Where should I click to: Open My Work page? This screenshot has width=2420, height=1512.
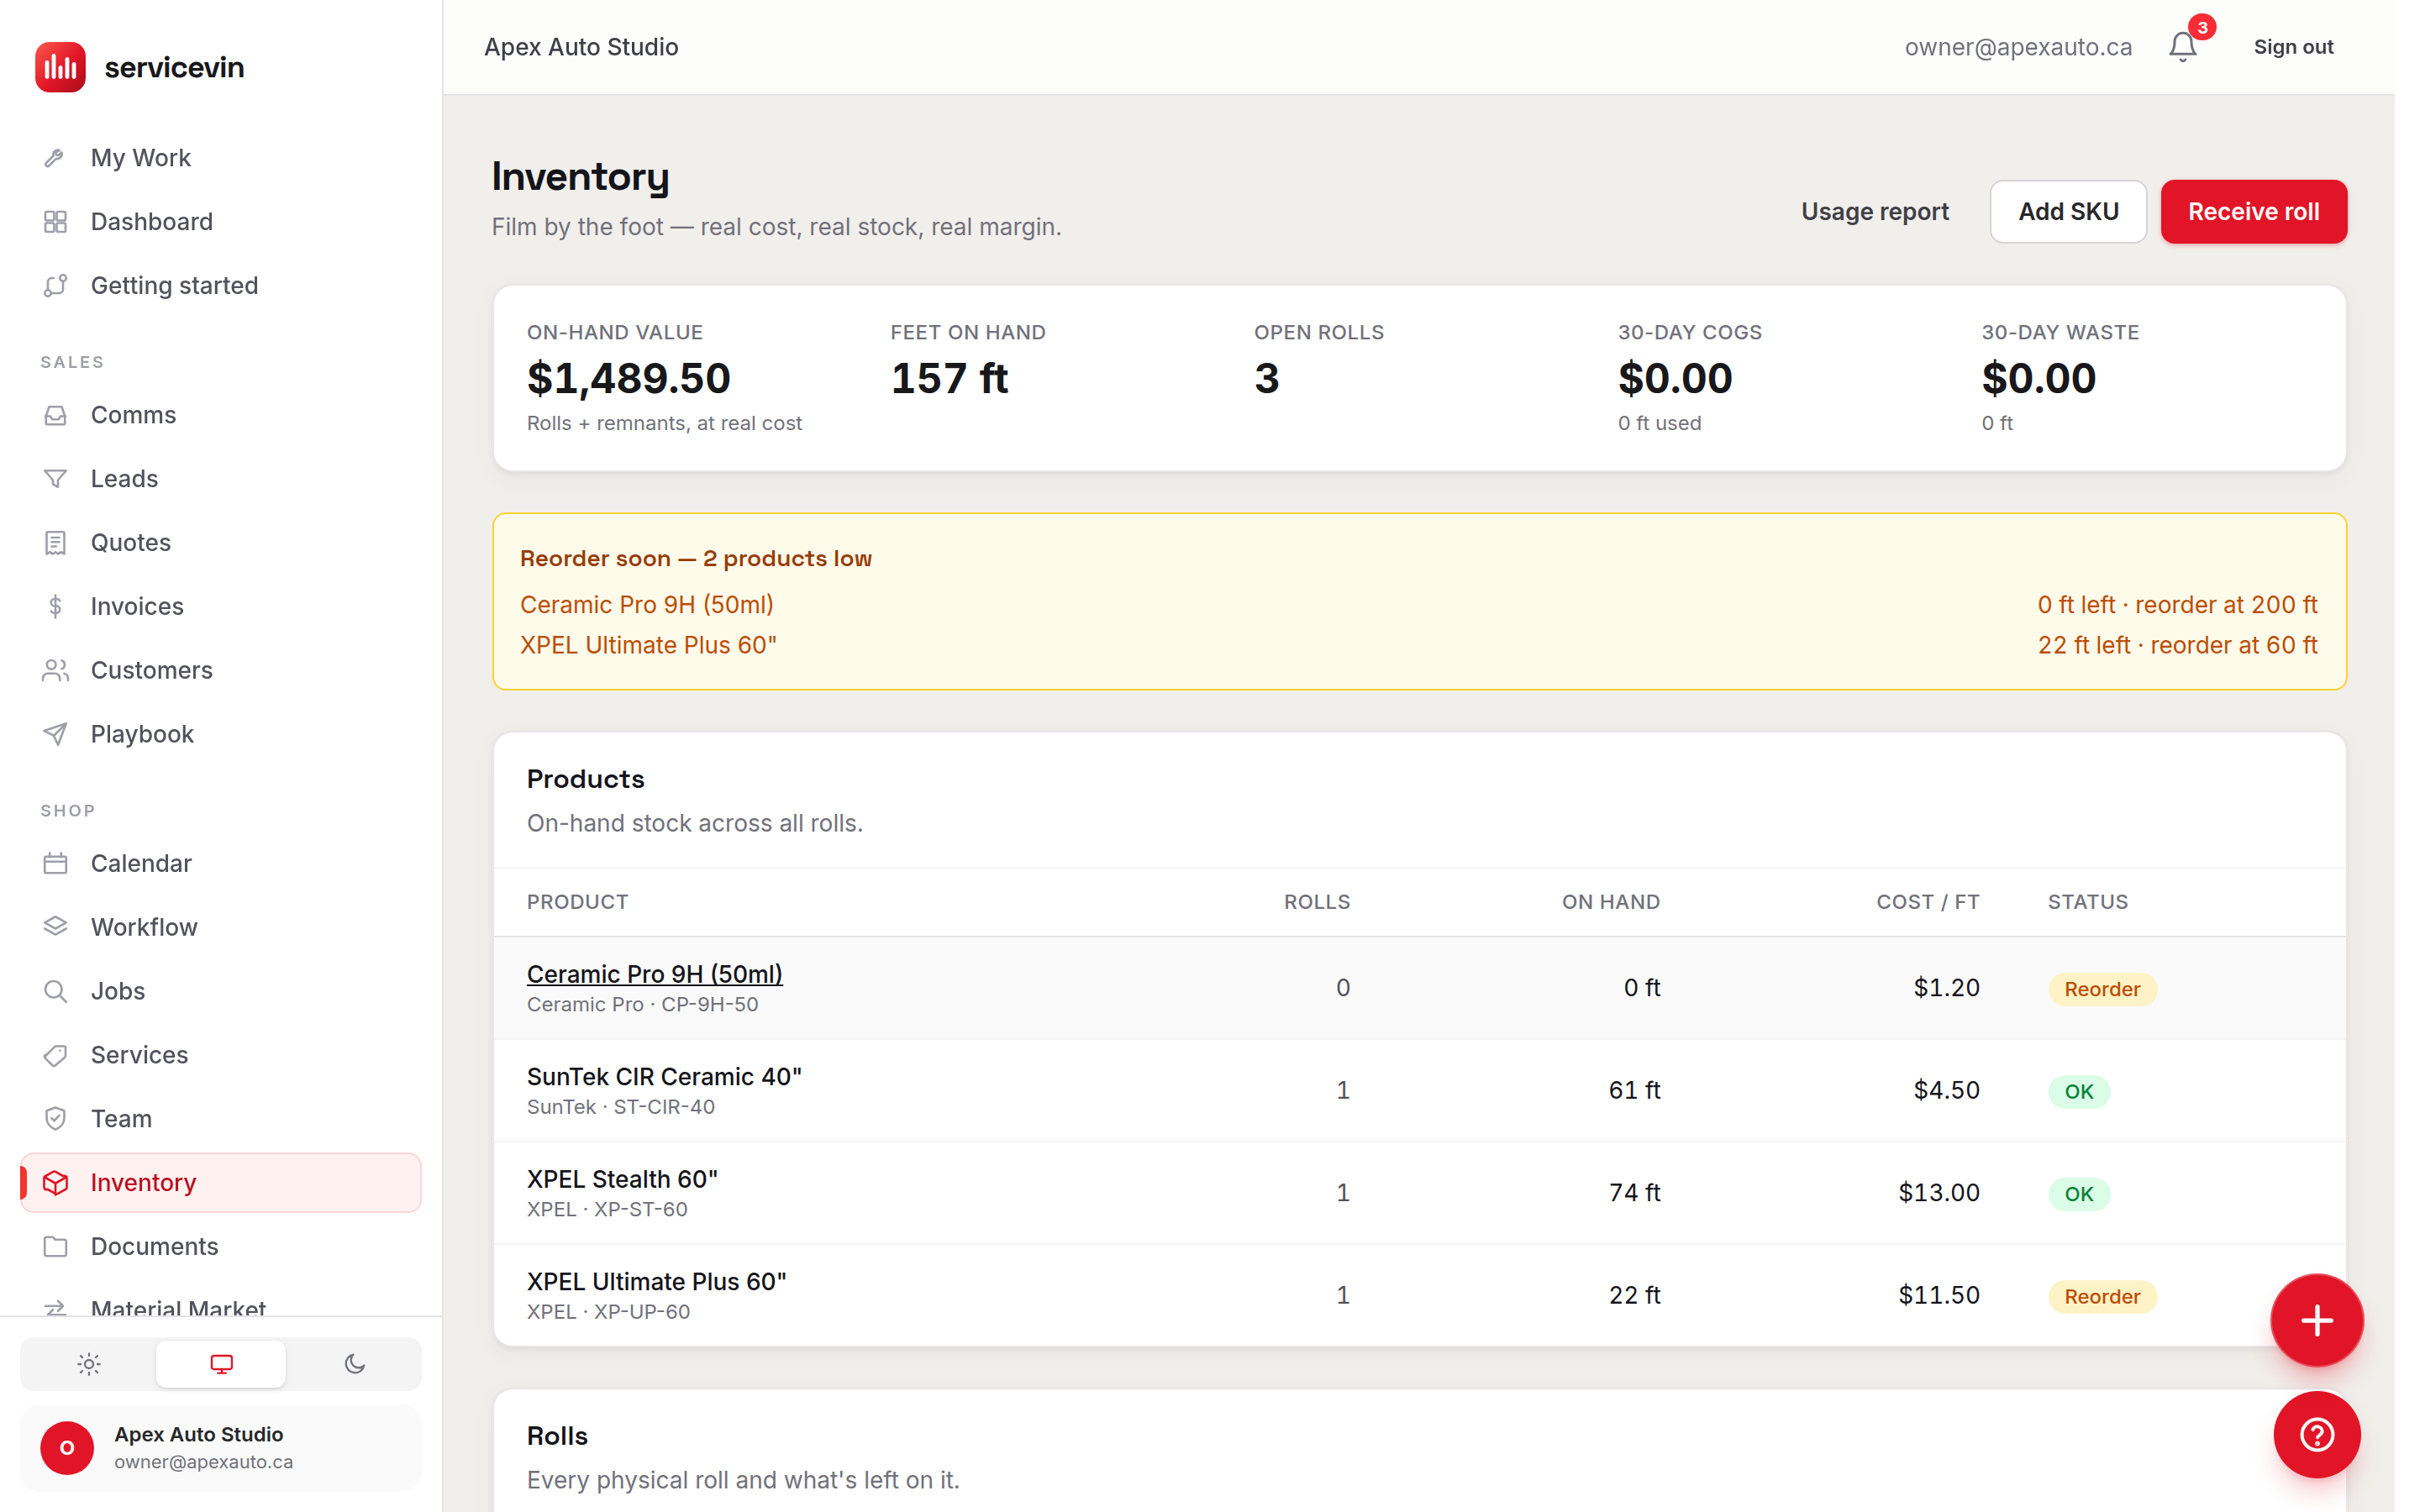[220, 158]
